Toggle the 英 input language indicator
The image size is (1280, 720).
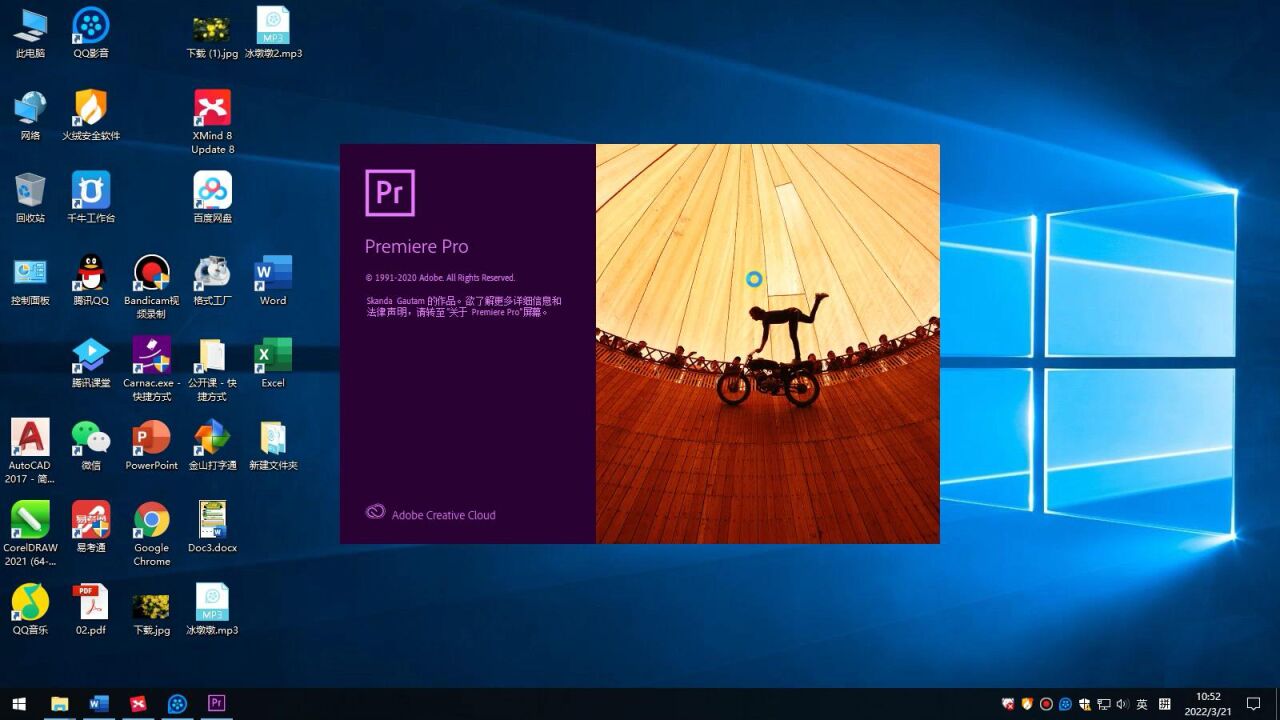[1142, 704]
